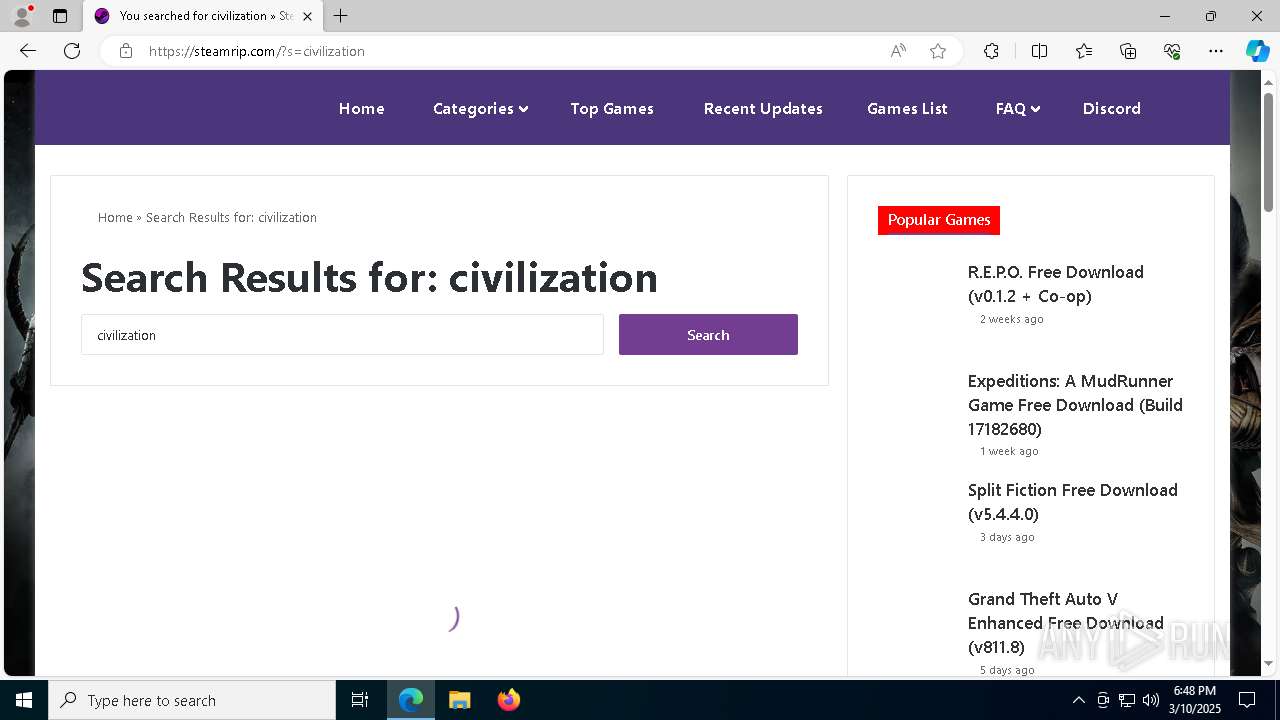Focus the civilization search input field
The image size is (1280, 720).
(x=342, y=335)
